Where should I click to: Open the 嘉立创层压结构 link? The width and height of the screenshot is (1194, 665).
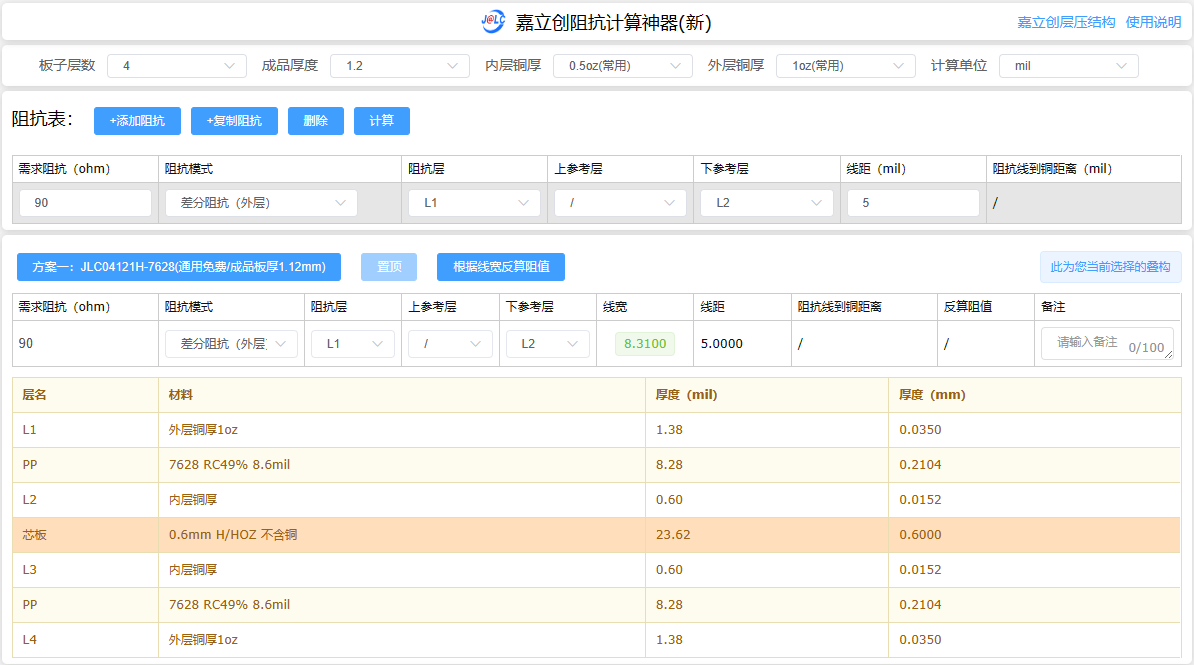point(1066,22)
